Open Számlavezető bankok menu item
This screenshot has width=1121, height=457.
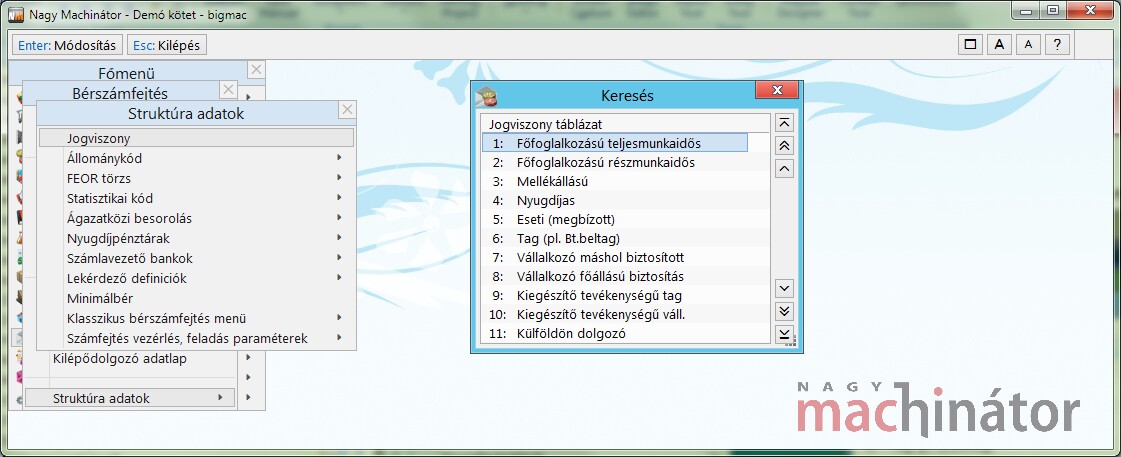point(196,258)
